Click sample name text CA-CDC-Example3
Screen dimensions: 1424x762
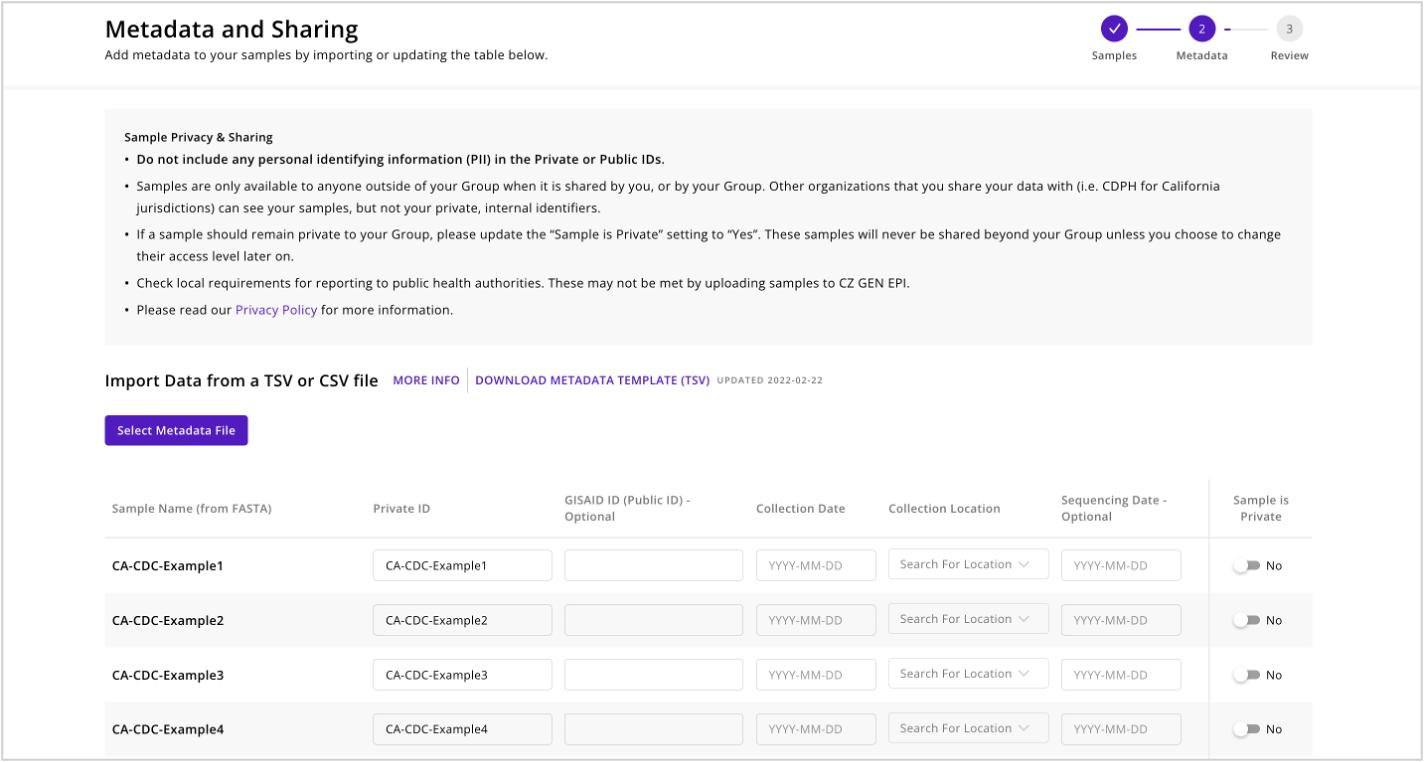click(168, 675)
